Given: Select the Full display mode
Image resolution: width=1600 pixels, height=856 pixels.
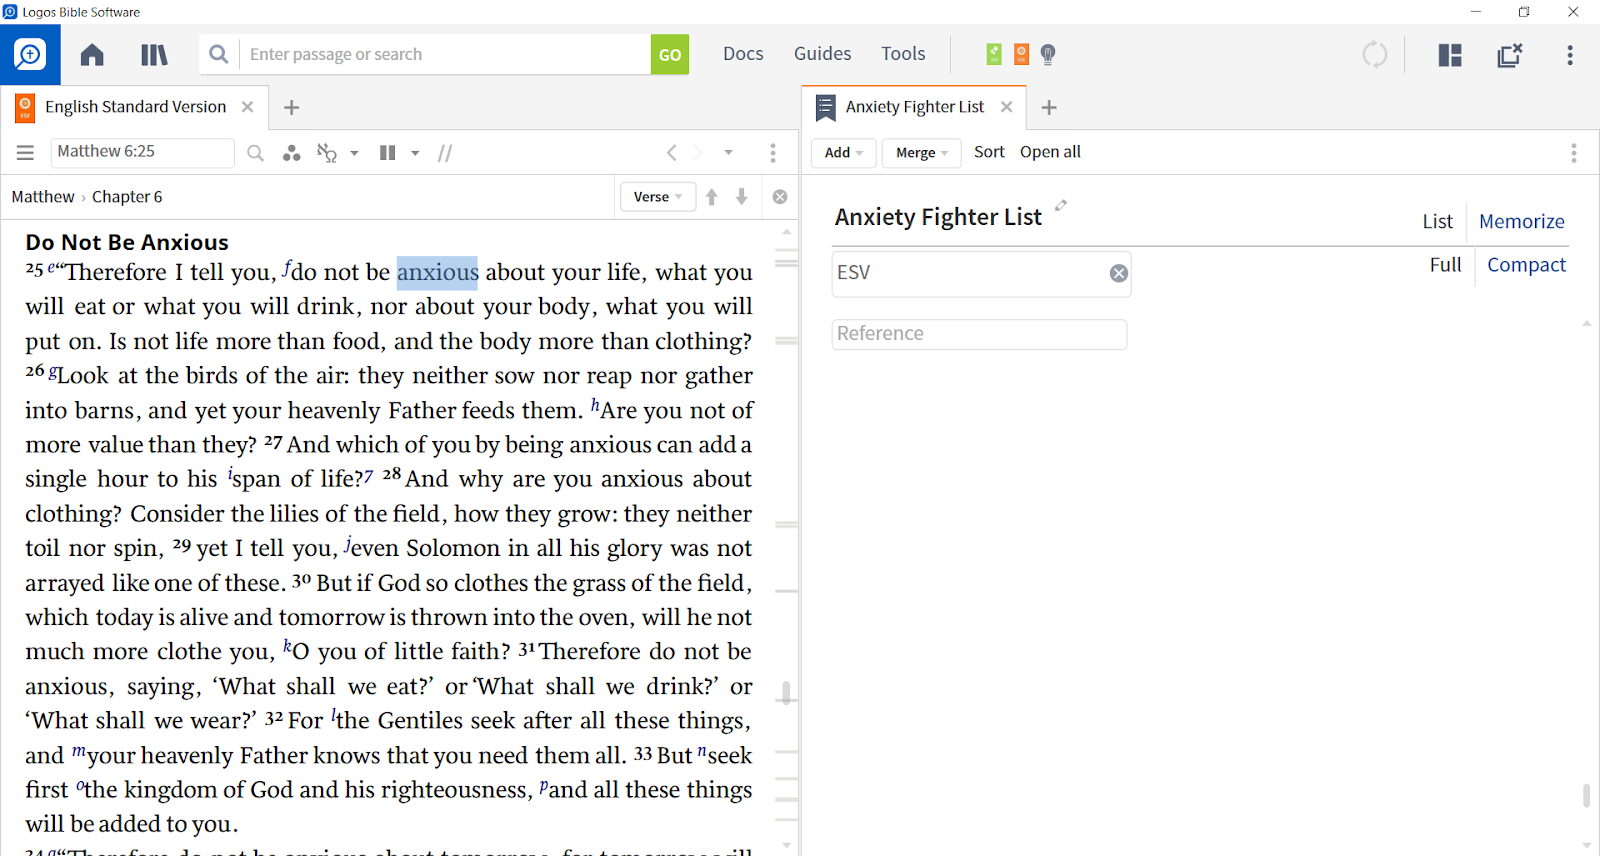Looking at the screenshot, I should [1446, 265].
